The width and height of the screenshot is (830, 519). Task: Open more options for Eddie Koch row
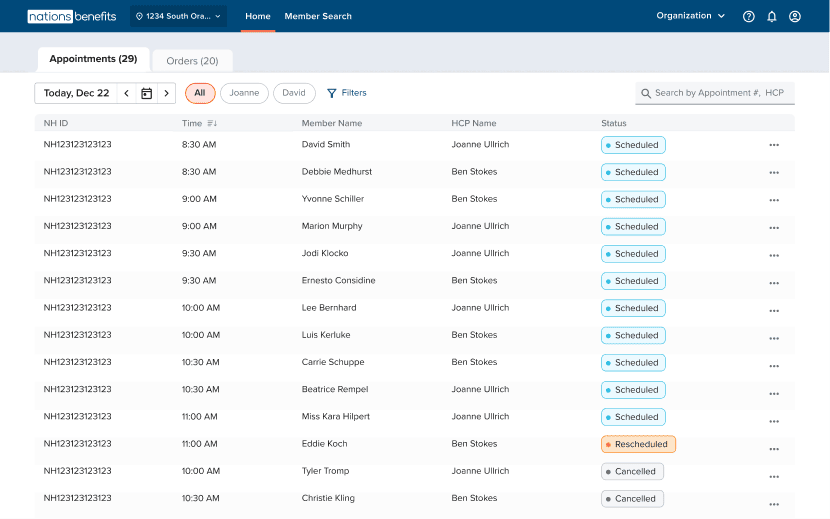tap(774, 449)
